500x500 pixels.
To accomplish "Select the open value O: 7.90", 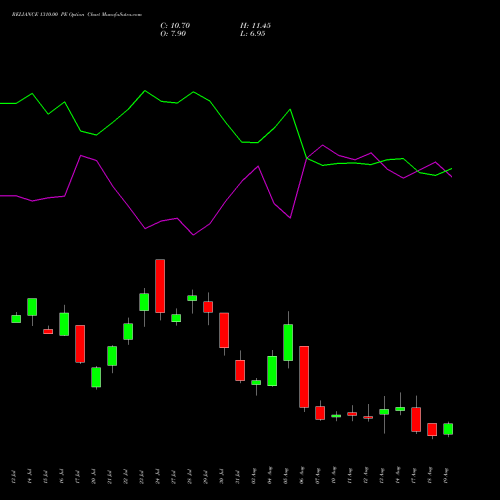I will pos(173,34).
